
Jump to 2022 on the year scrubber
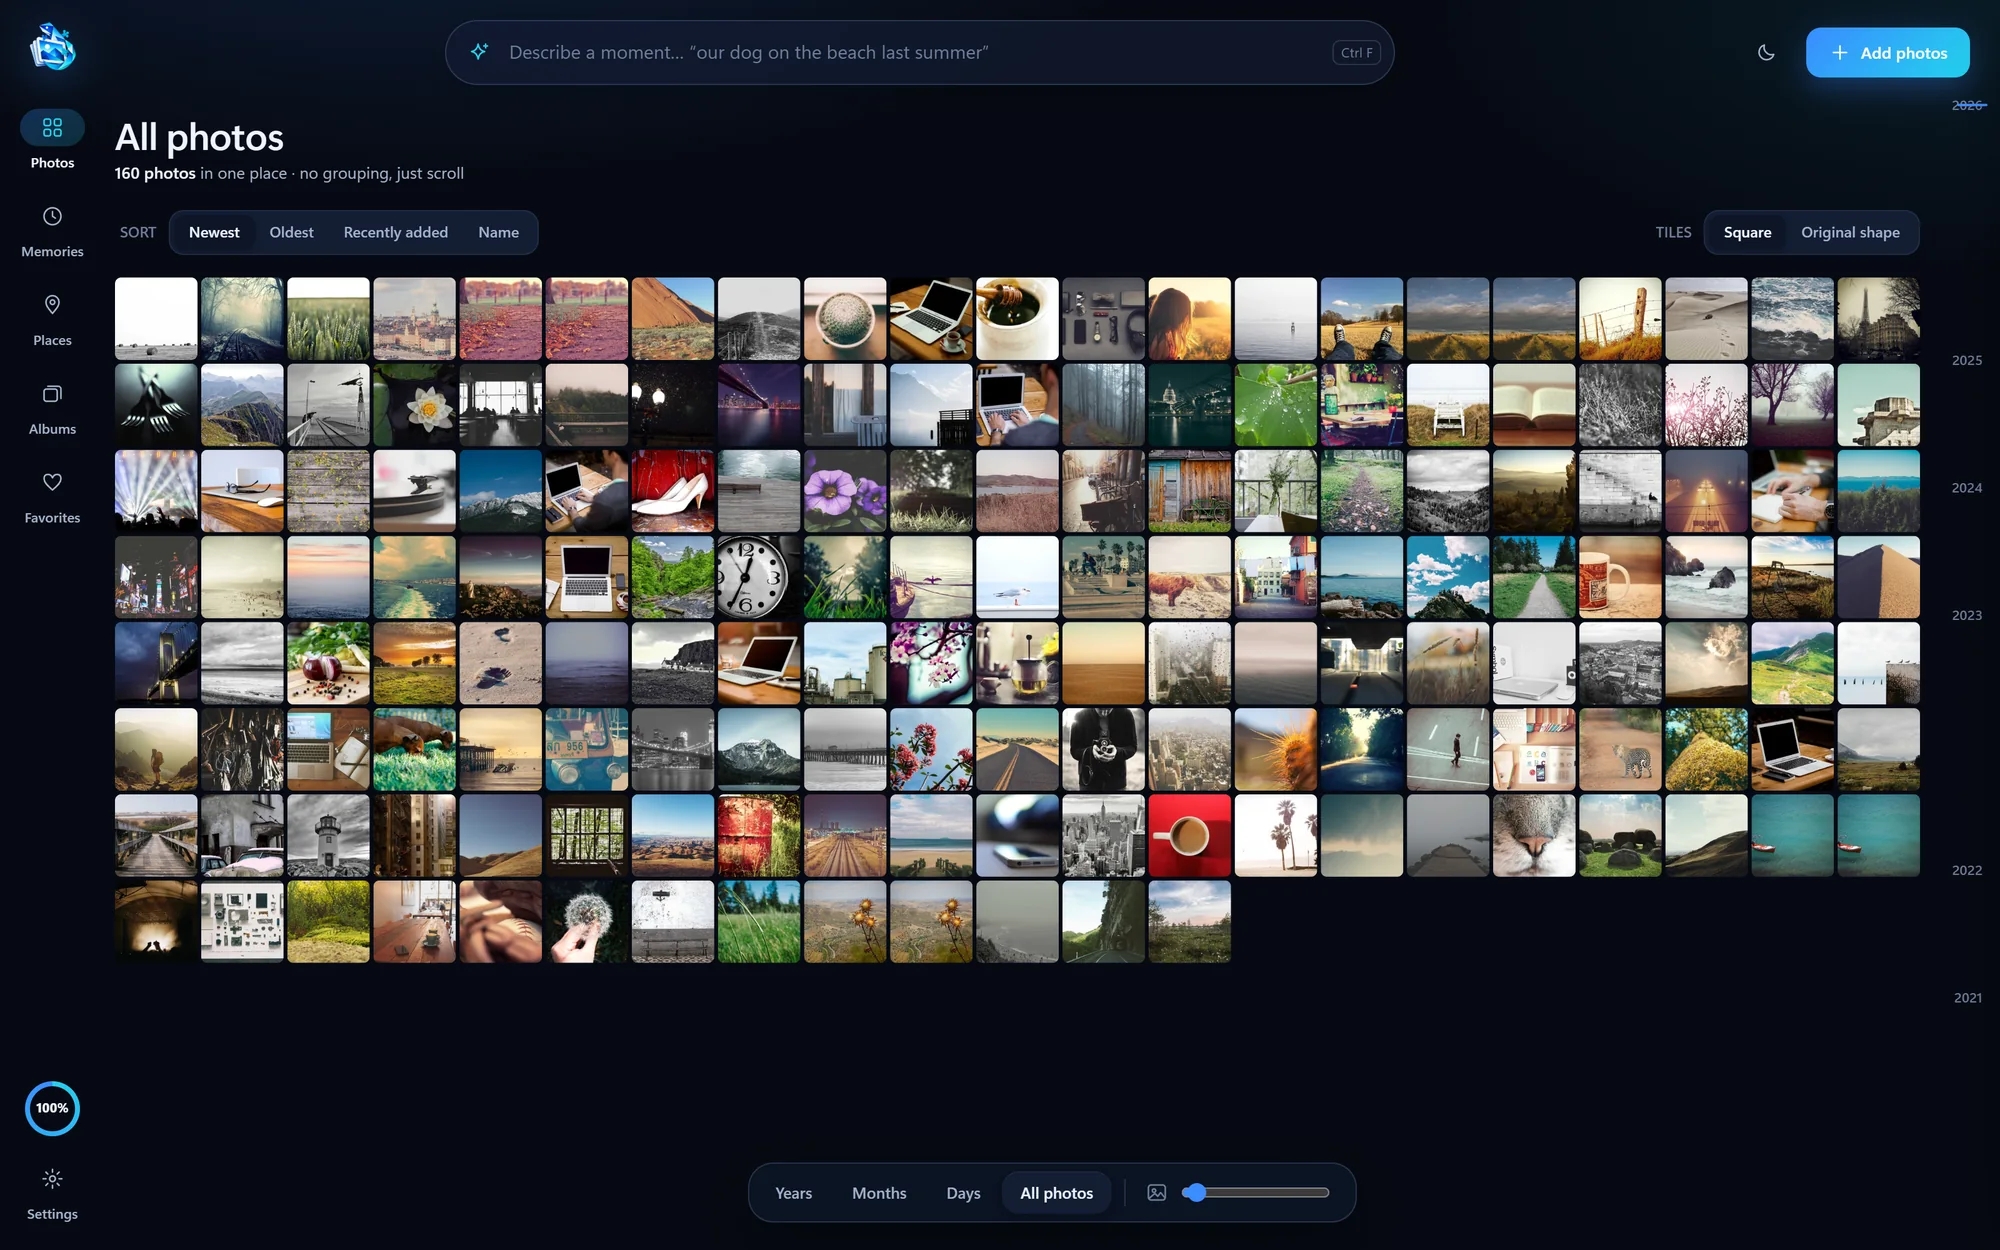(1966, 870)
